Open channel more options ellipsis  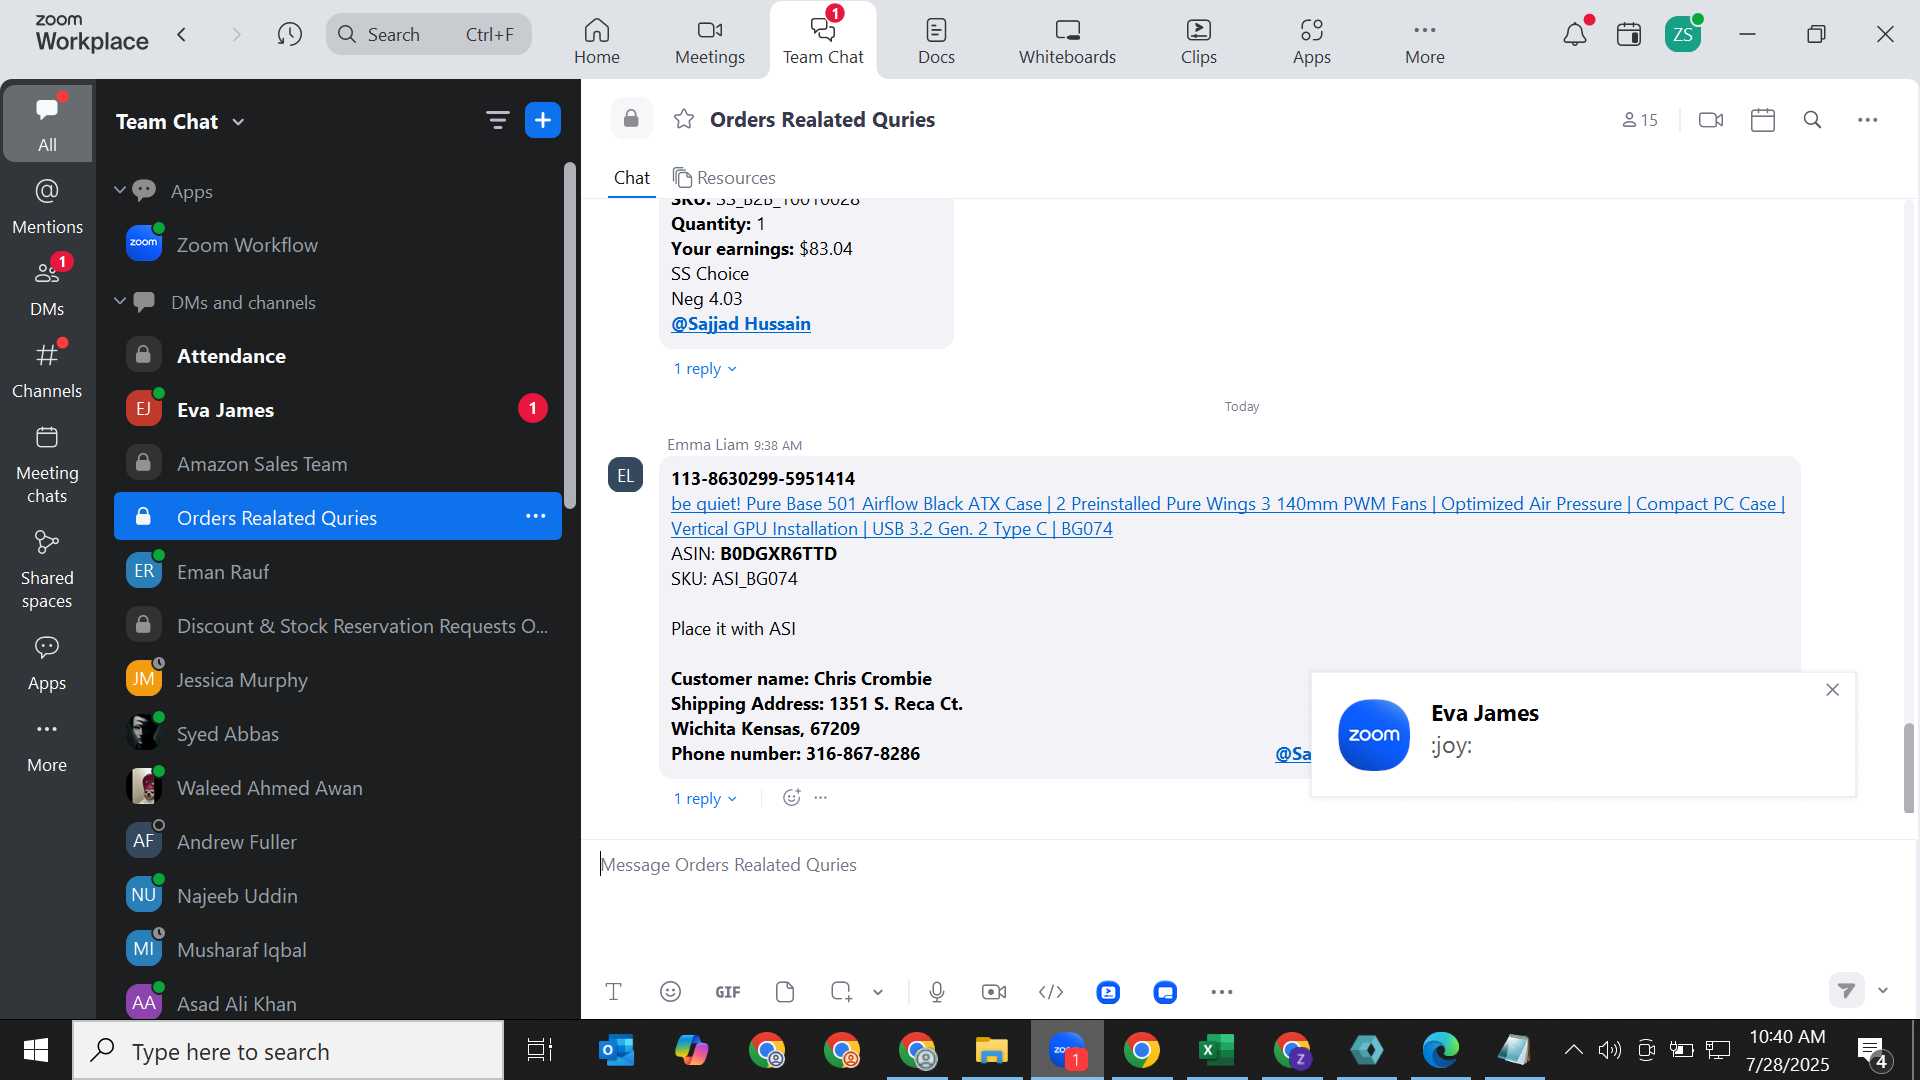pyautogui.click(x=1868, y=120)
